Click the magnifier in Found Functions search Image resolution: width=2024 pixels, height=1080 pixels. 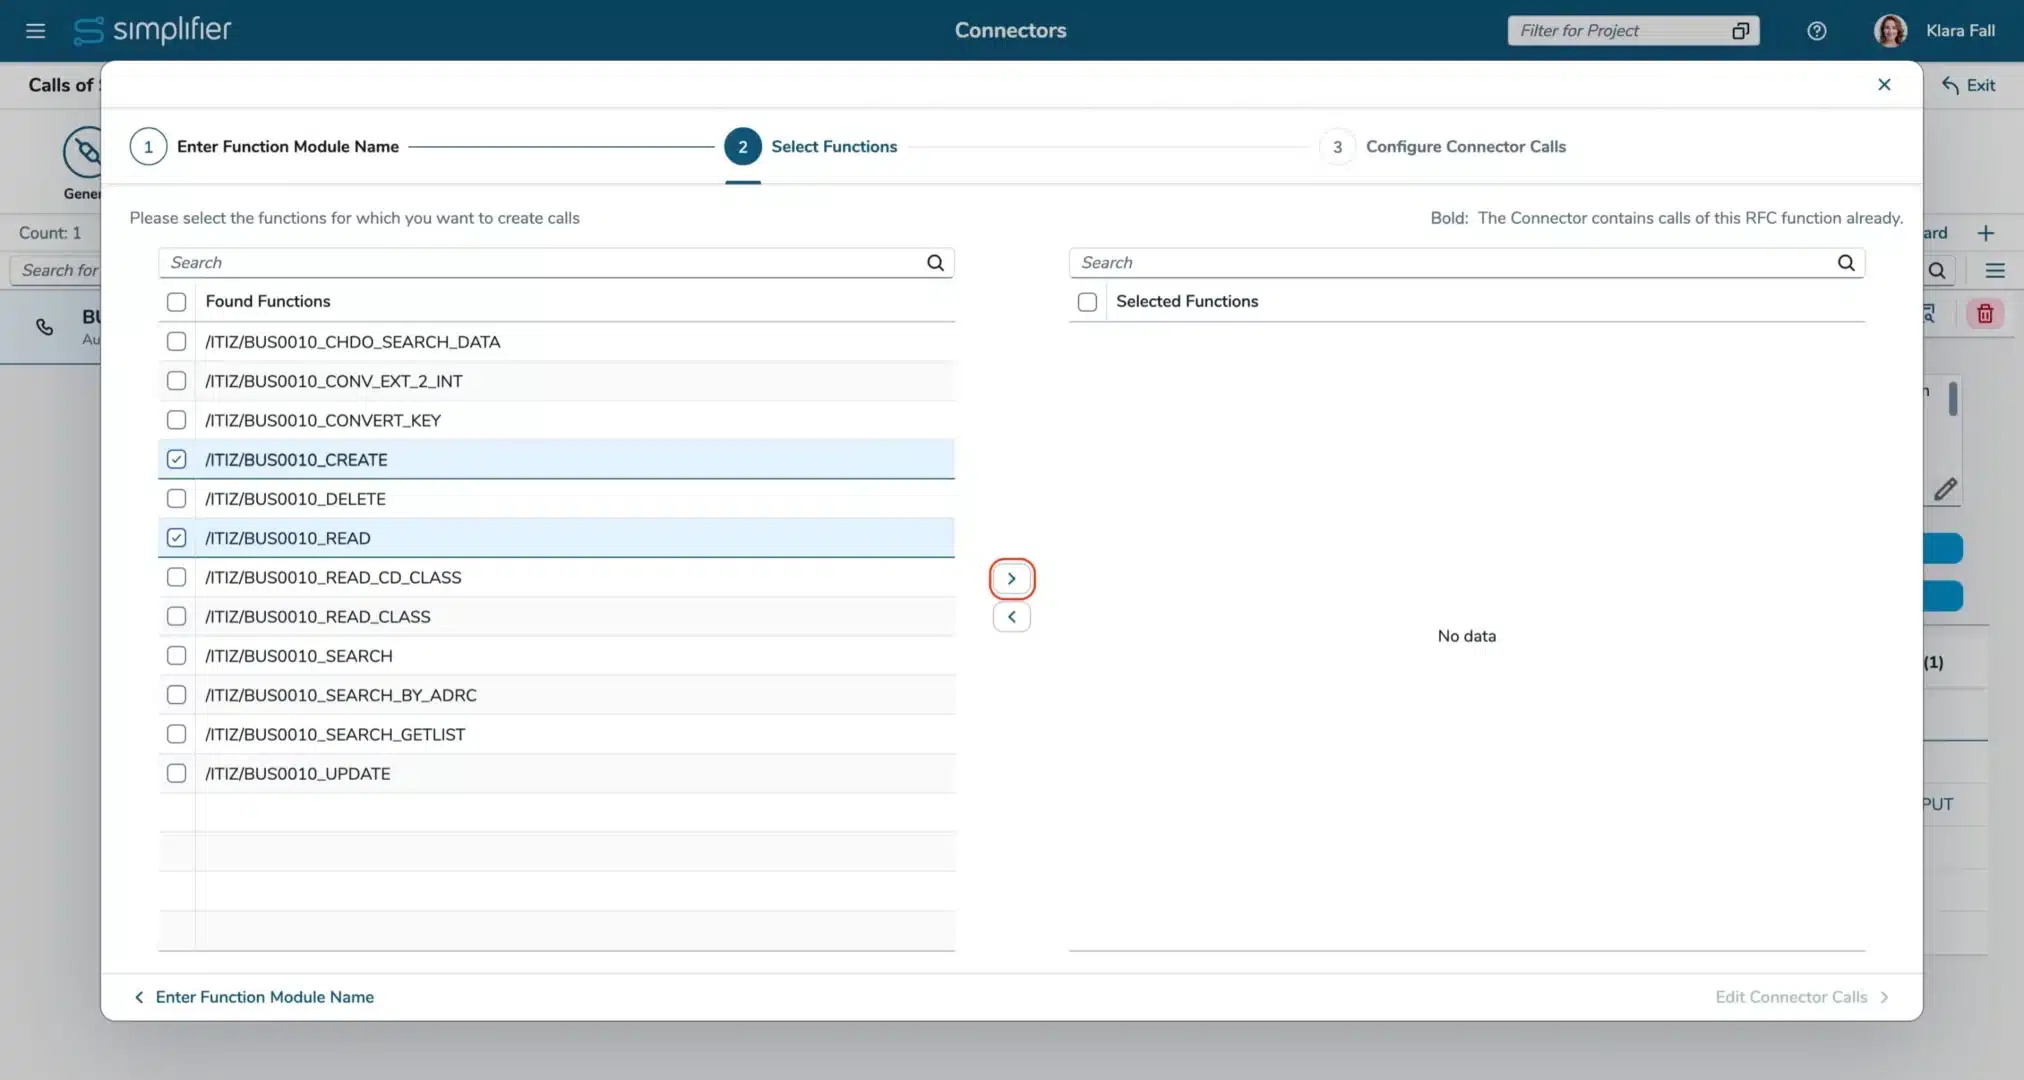935,263
